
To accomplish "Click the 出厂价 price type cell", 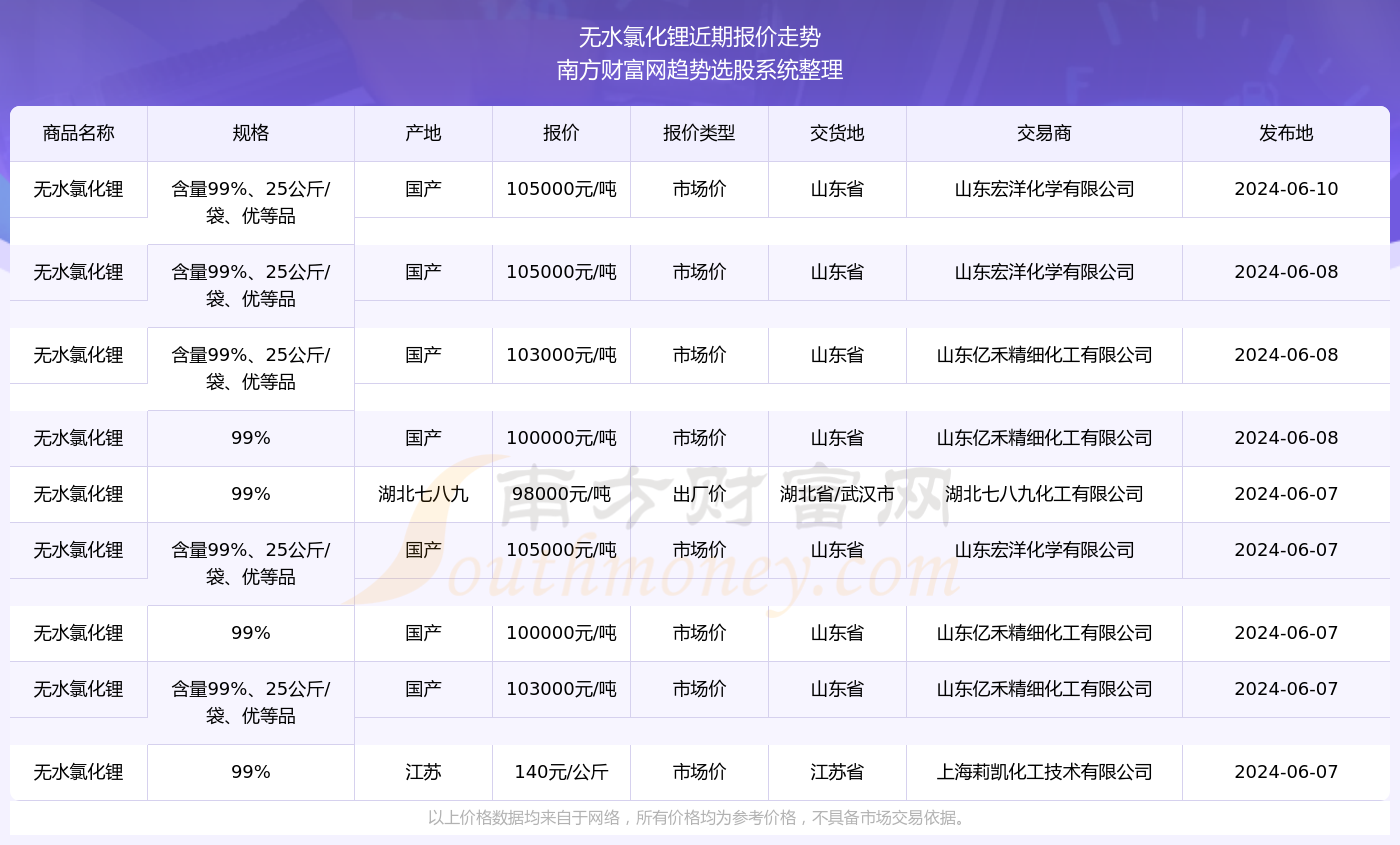I will tap(699, 494).
